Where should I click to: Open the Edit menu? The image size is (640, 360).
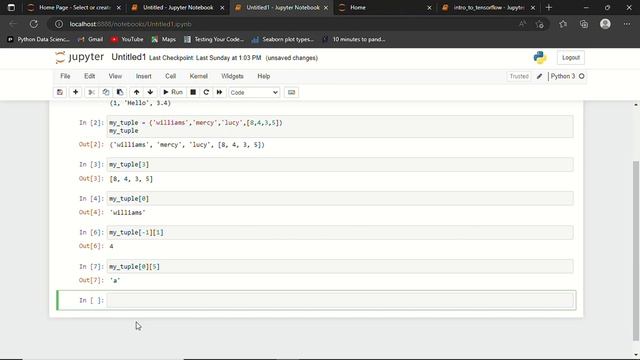click(89, 76)
